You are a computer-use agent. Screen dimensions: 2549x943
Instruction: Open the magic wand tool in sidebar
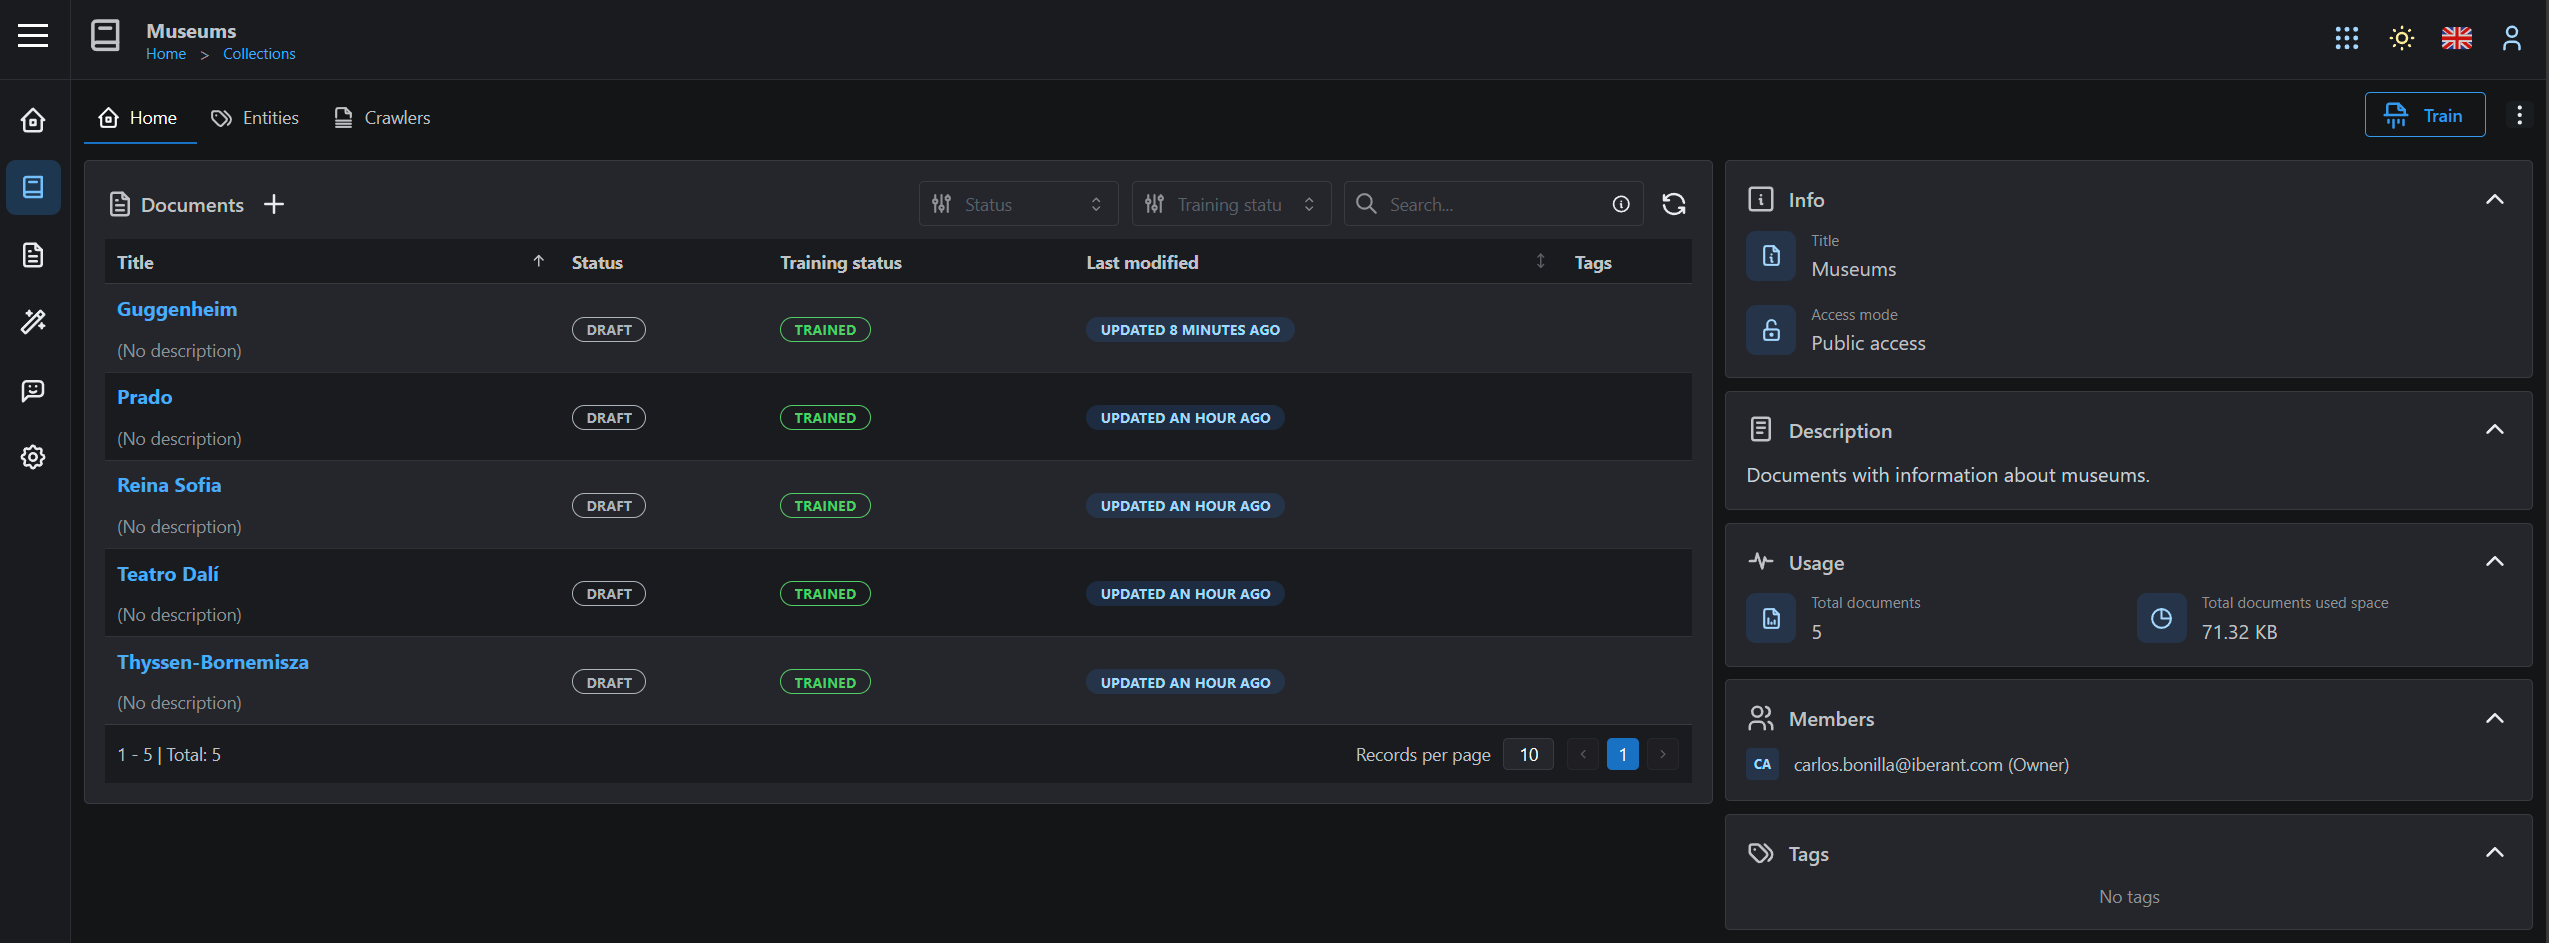coord(33,322)
